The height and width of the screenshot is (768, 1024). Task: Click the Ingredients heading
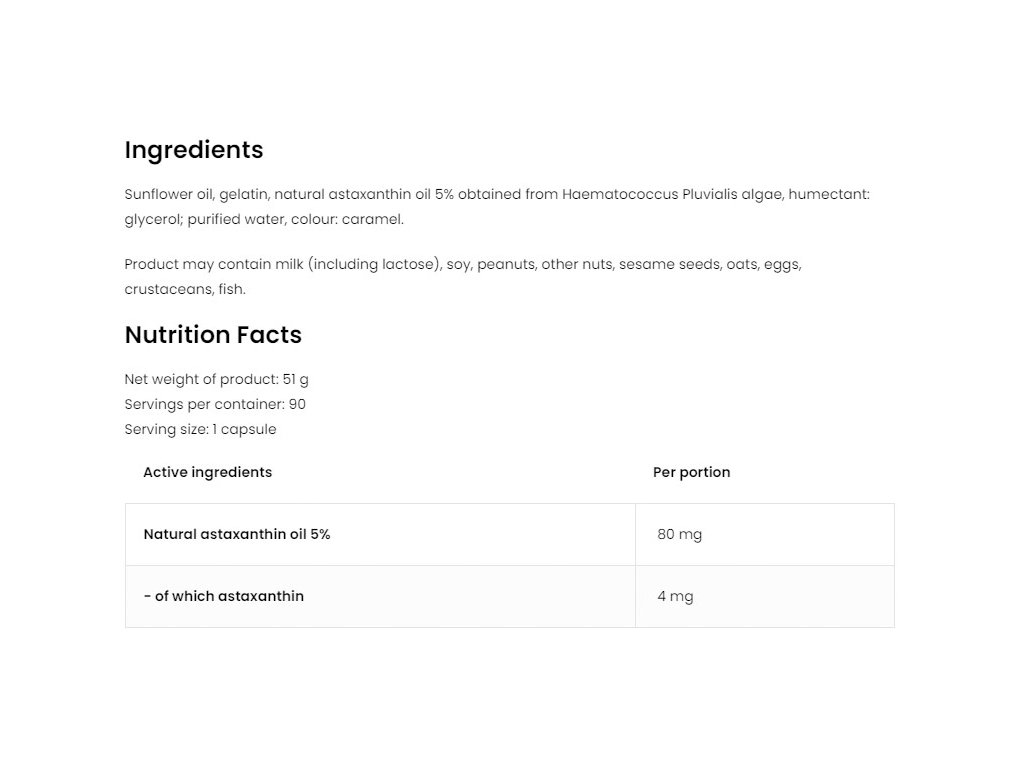194,150
